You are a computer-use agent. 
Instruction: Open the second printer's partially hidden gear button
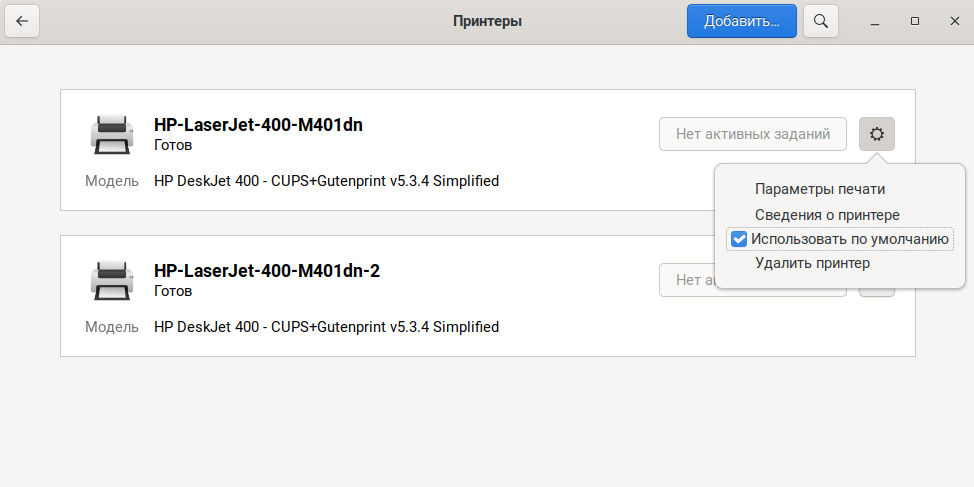[x=877, y=291]
